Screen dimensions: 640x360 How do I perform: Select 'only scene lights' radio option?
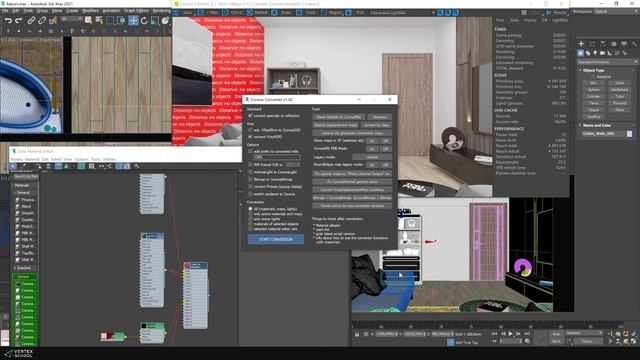[x=250, y=219]
